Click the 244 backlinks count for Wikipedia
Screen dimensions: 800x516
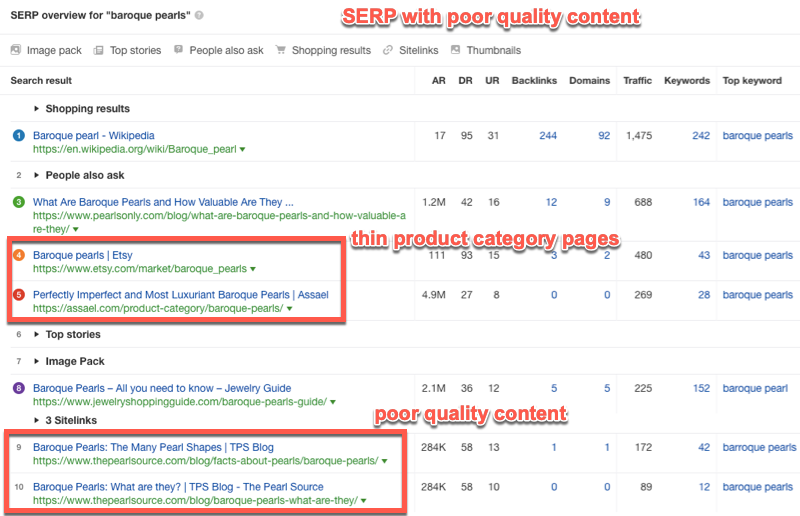click(547, 136)
